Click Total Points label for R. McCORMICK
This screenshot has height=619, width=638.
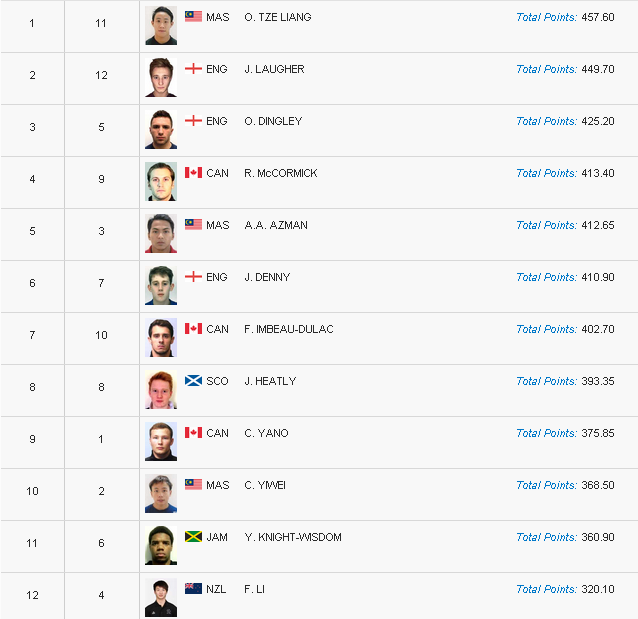(x=546, y=173)
